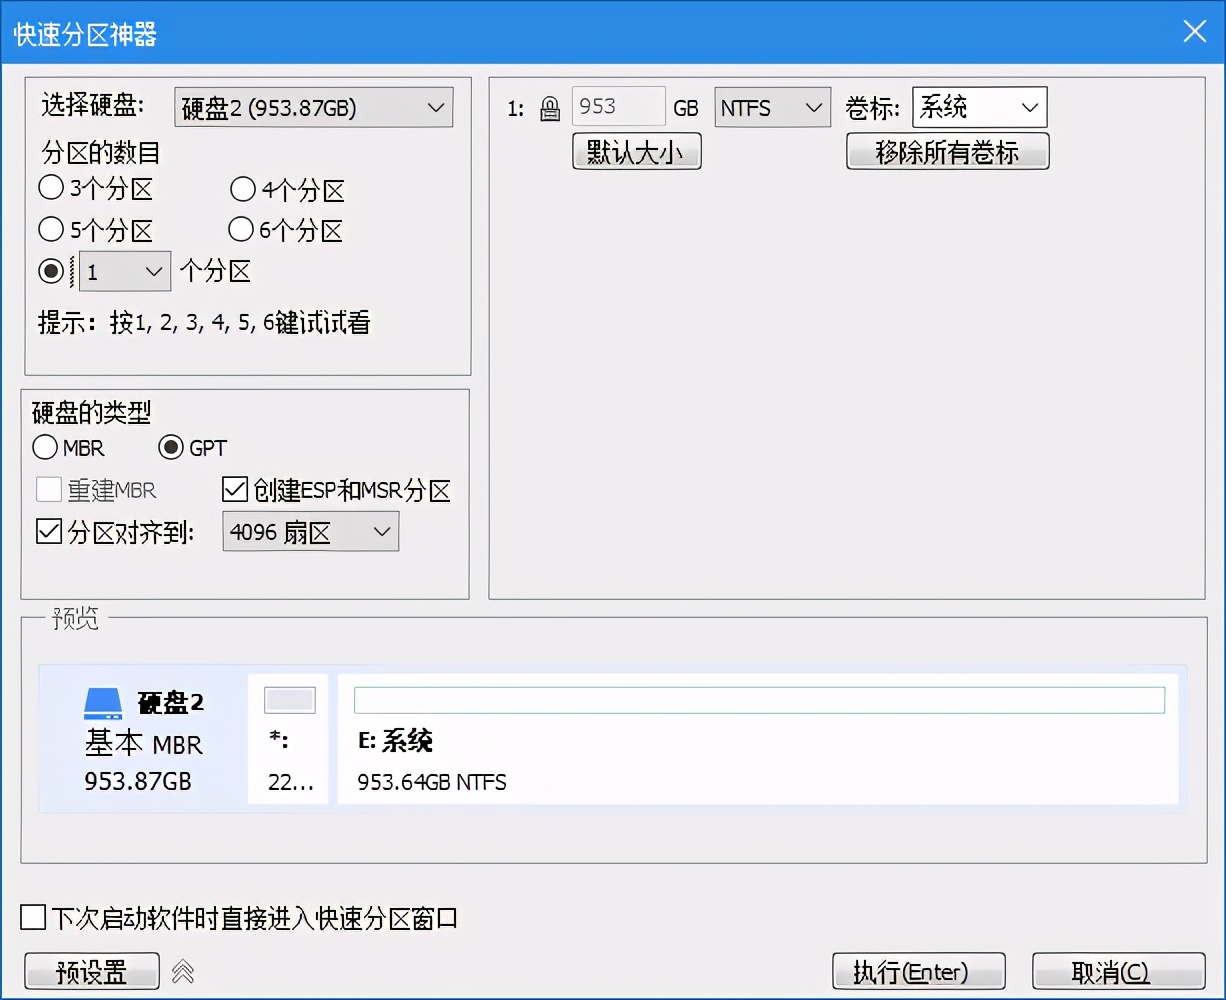1226x1000 pixels.
Task: Click the 移除所有卷标 button
Action: (947, 151)
